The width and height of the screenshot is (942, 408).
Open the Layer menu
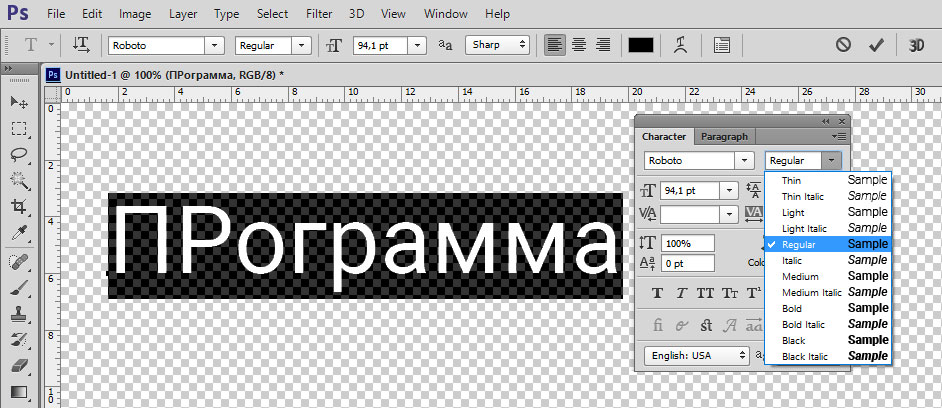[183, 14]
